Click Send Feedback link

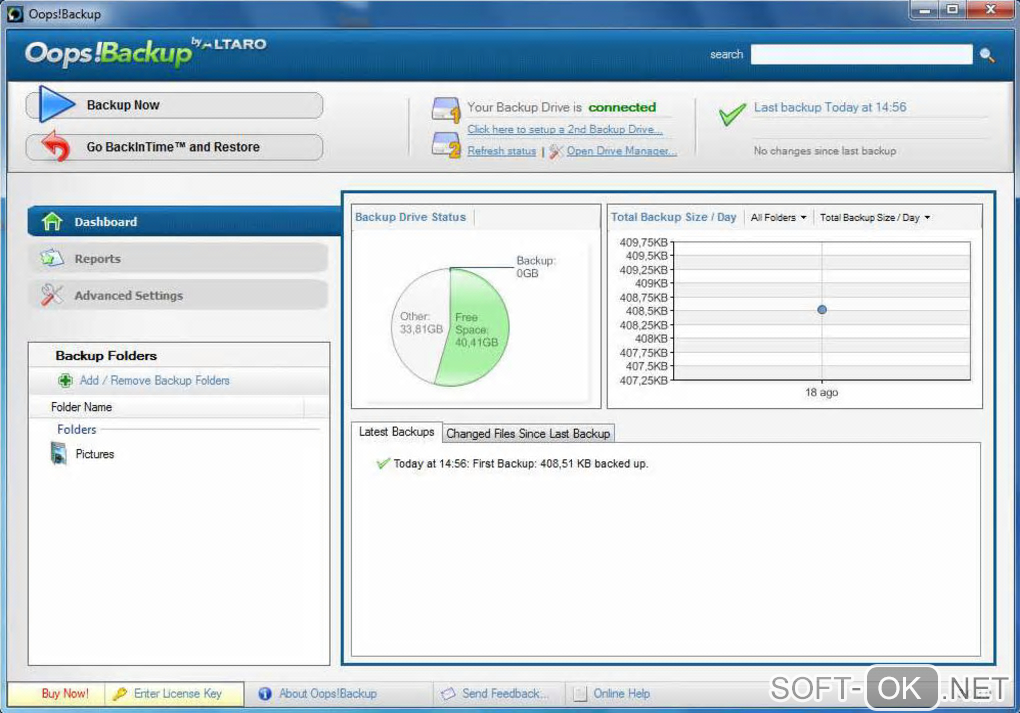pos(505,693)
